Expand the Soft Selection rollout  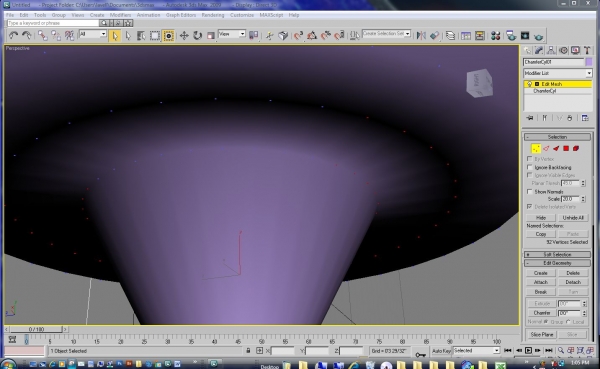click(557, 255)
